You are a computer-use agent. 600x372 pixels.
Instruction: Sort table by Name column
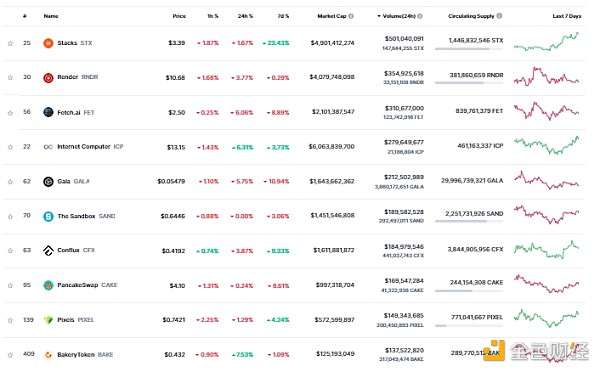click(x=51, y=16)
